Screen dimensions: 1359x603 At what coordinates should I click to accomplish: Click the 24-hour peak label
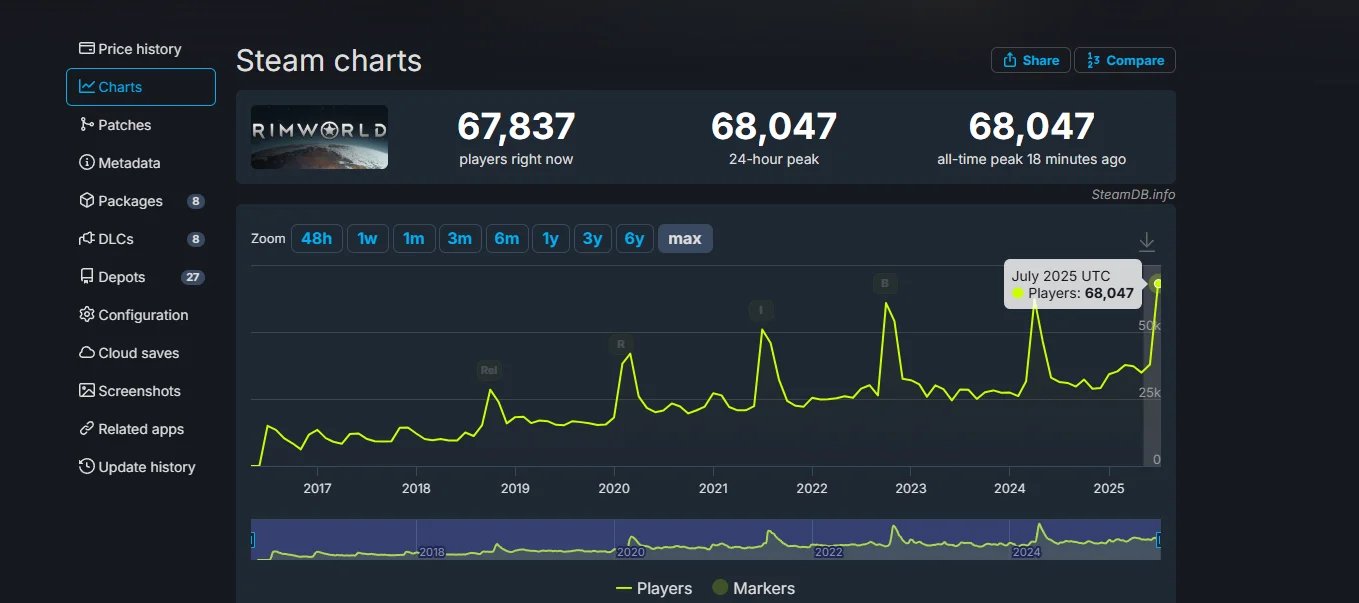pyautogui.click(x=774, y=159)
